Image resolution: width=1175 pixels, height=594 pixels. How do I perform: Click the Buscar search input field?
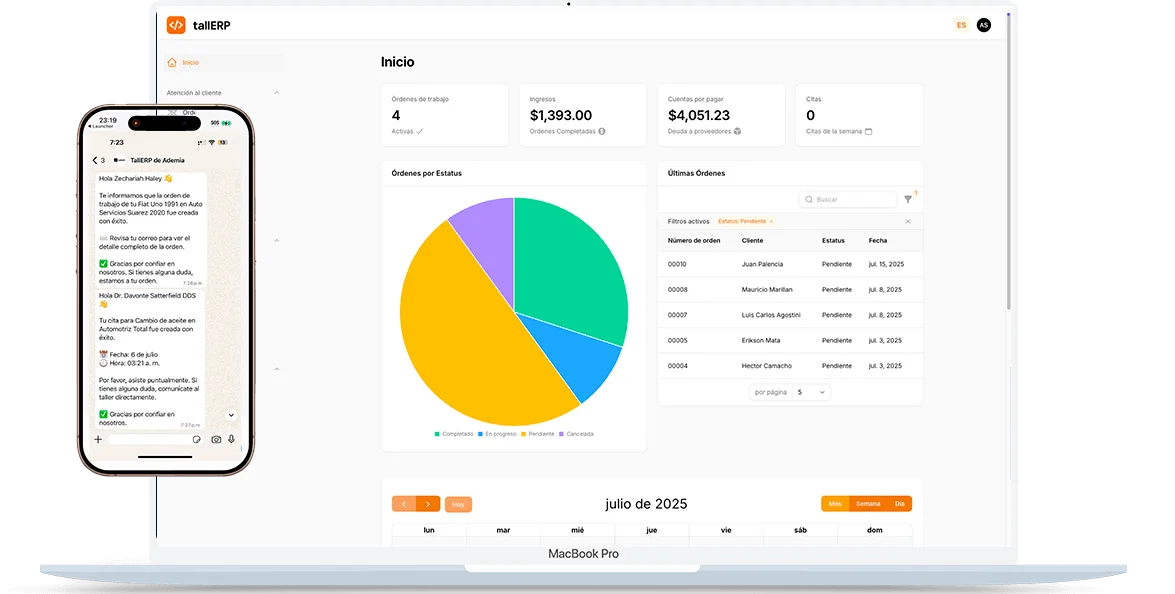coord(848,199)
